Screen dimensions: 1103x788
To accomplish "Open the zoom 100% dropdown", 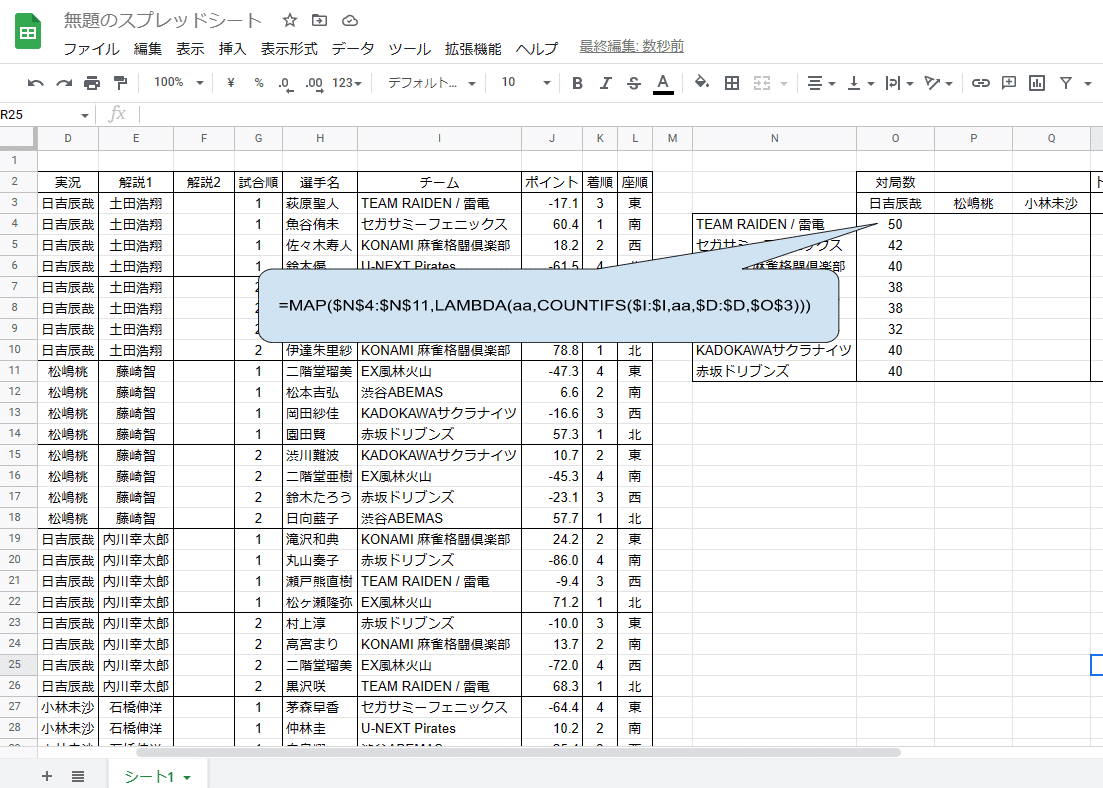I will click(x=179, y=83).
